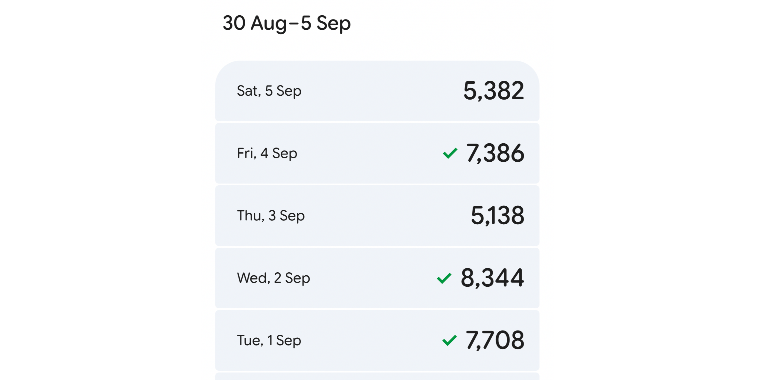Click the green checkmark beside 7,708

point(449,341)
